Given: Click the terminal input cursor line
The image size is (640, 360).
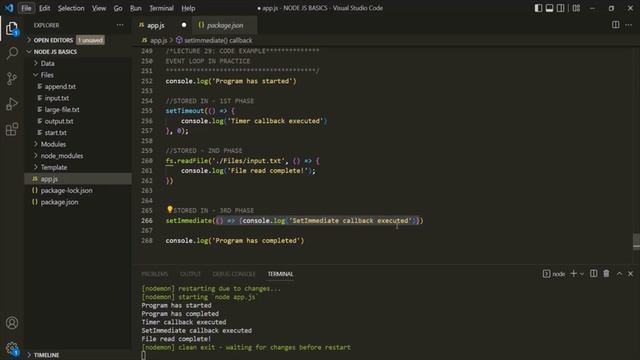Looking at the screenshot, I should click(143, 356).
